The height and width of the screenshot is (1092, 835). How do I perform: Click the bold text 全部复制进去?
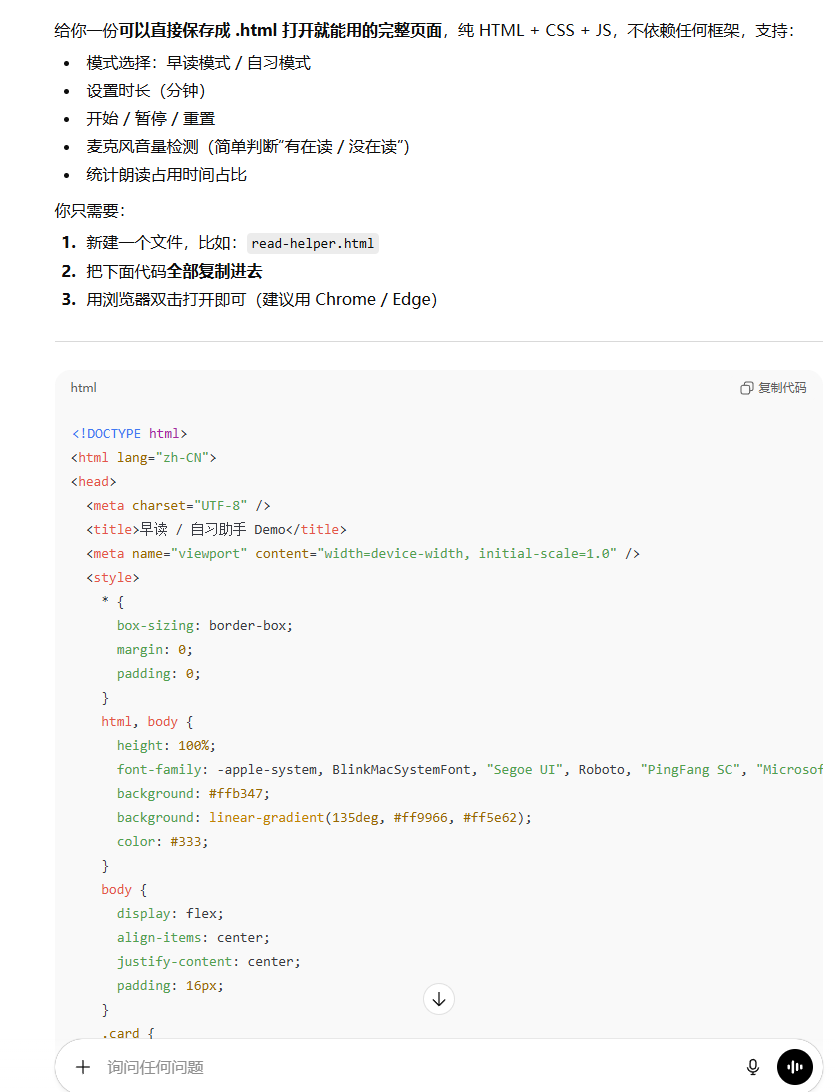pos(214,271)
